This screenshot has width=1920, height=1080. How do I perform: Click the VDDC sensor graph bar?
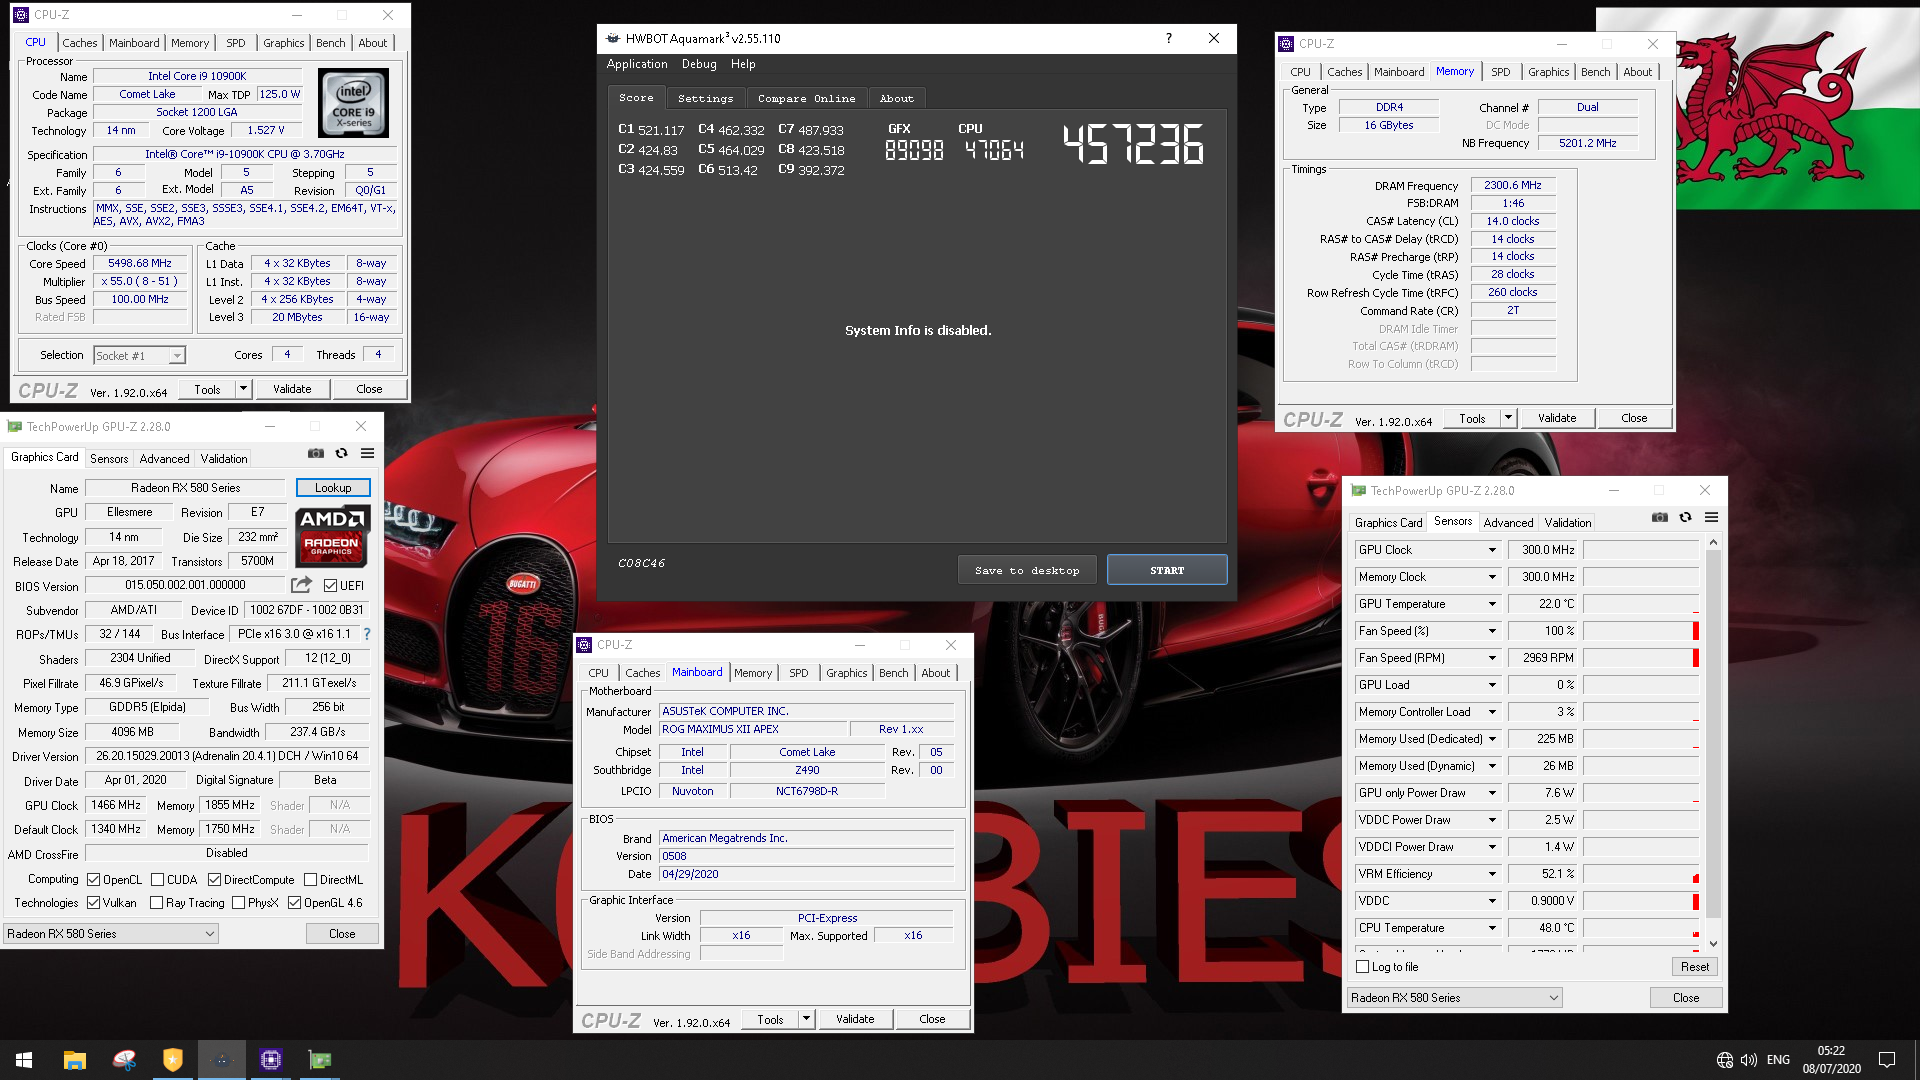[1641, 901]
